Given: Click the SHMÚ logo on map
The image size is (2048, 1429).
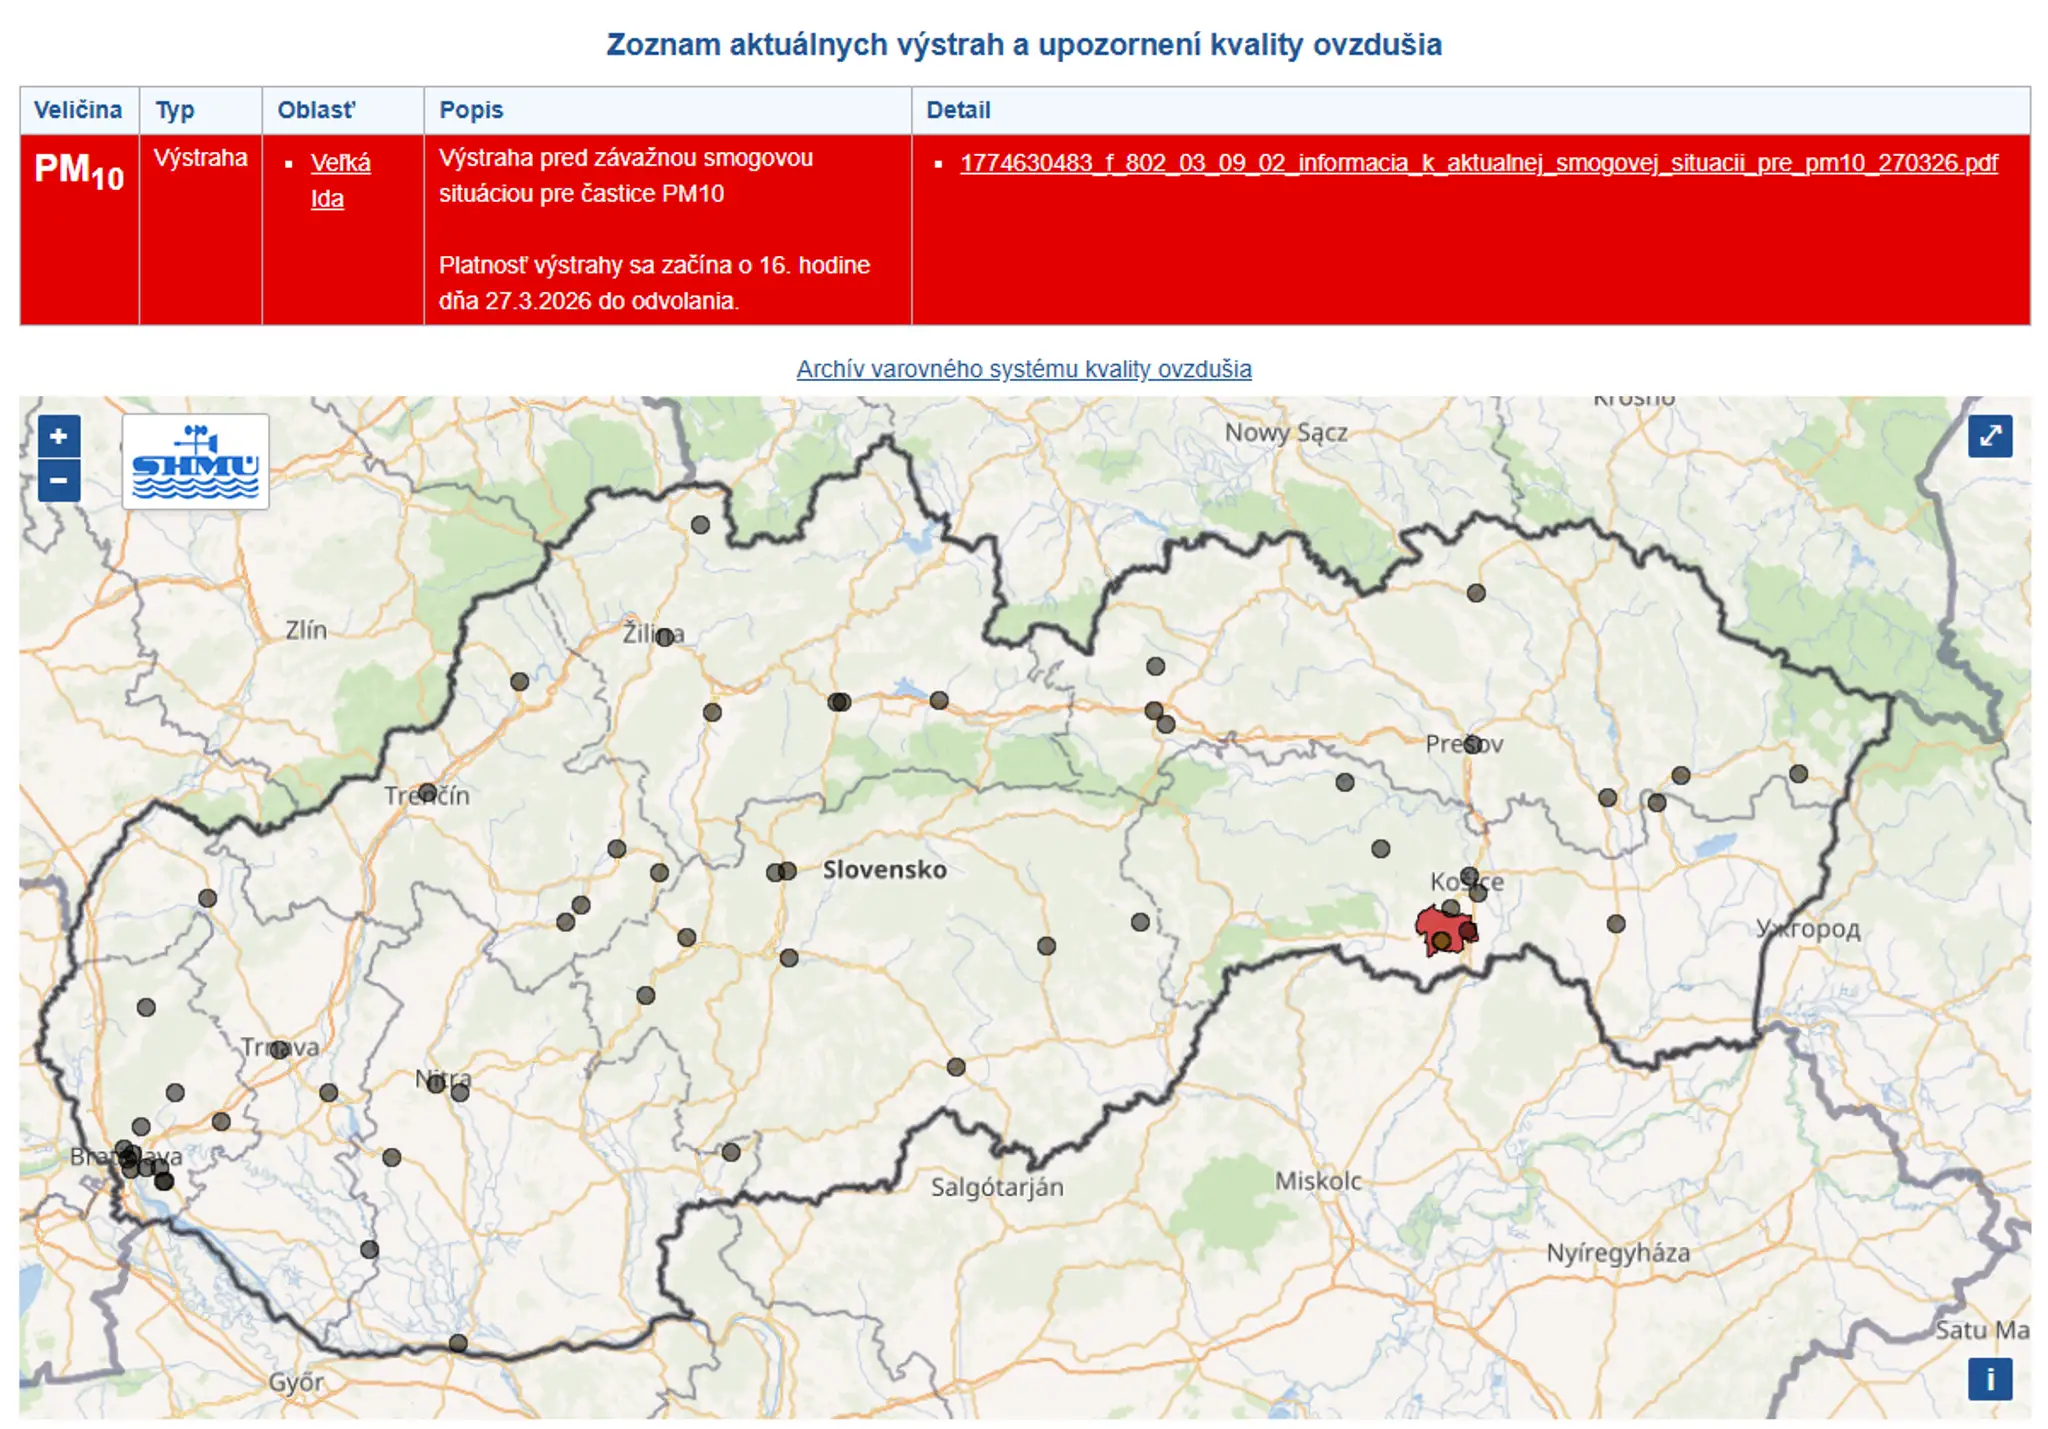Looking at the screenshot, I should tap(196, 462).
